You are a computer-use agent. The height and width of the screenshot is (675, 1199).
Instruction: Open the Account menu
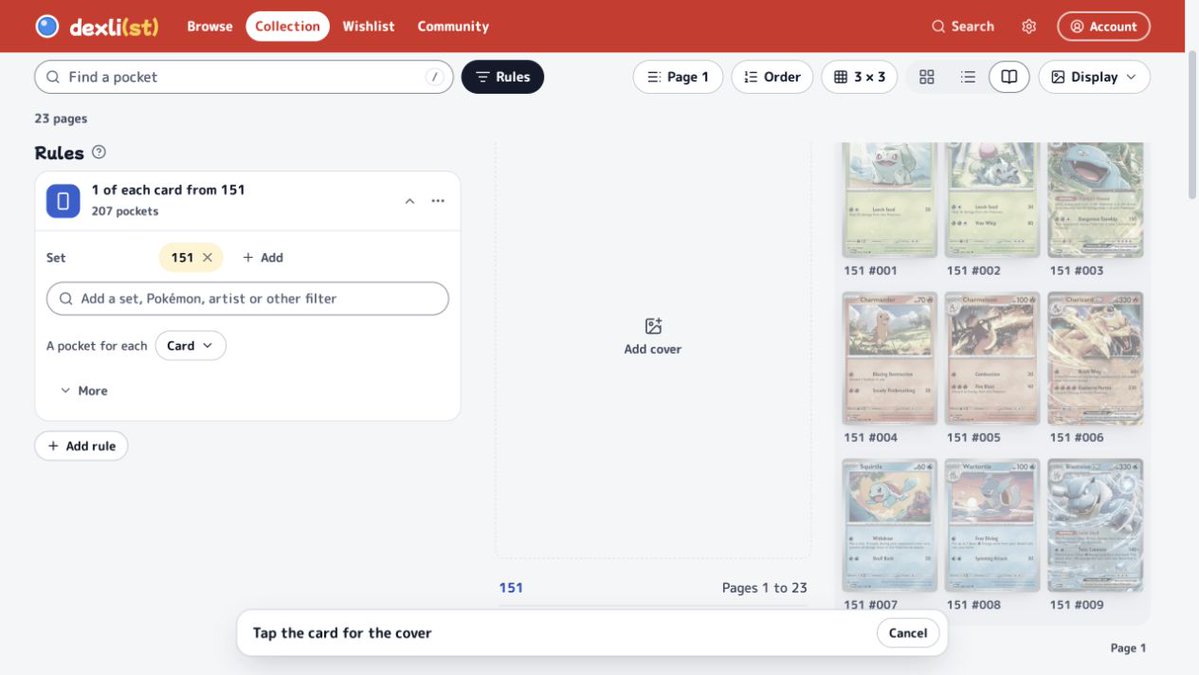(1103, 26)
